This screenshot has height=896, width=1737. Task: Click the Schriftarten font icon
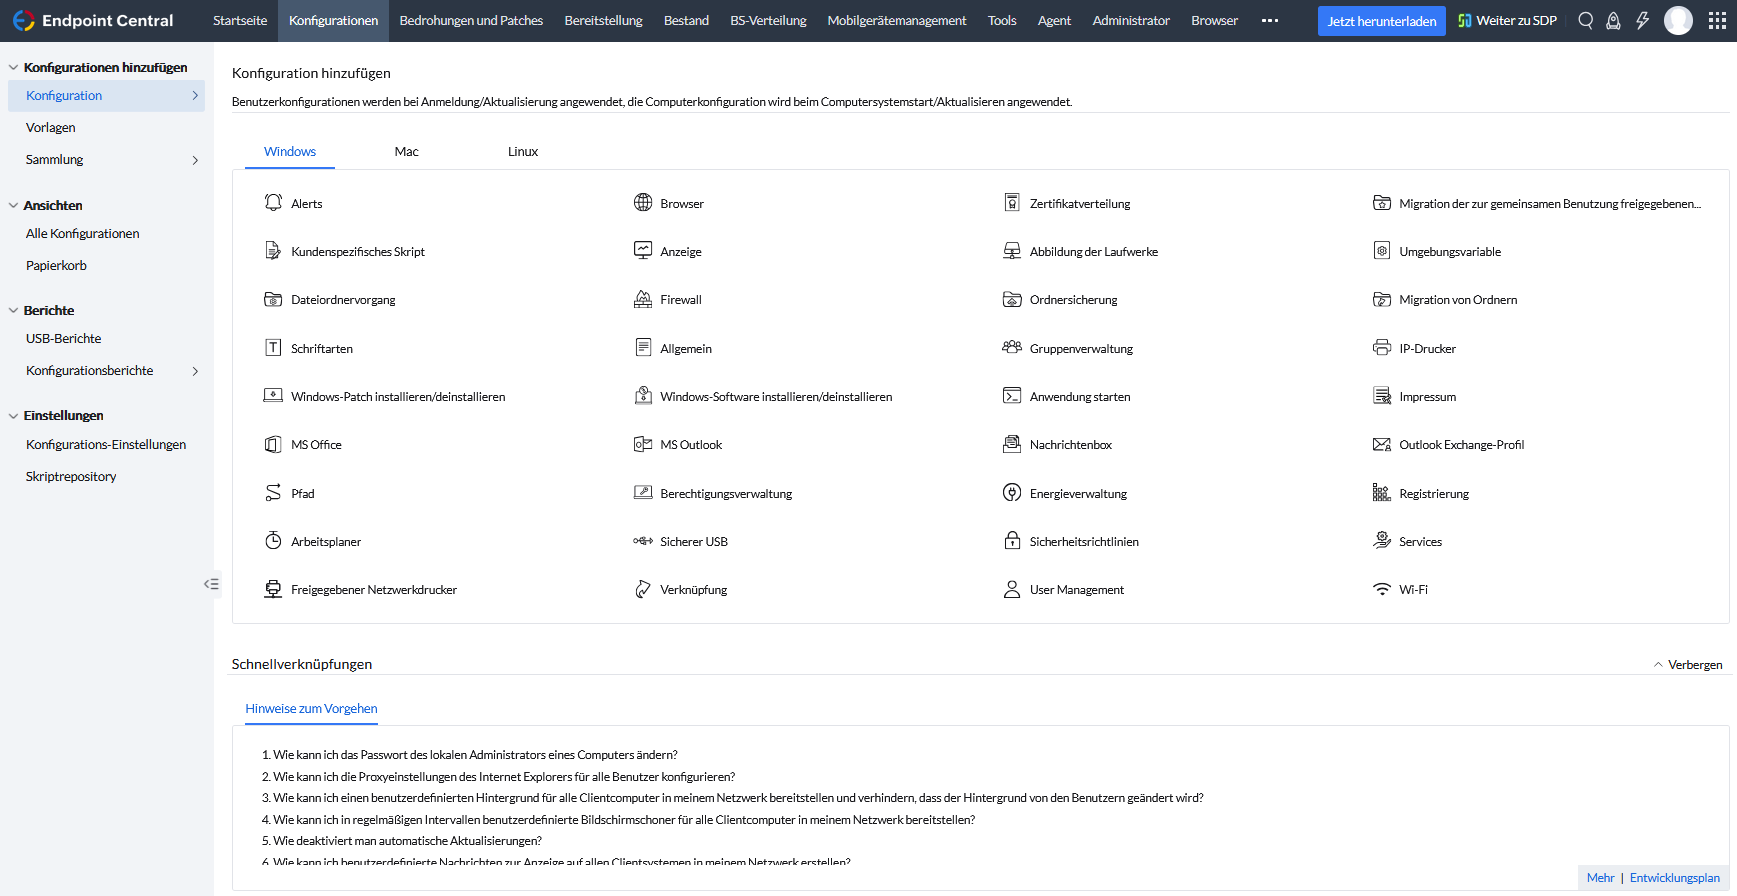tap(273, 348)
